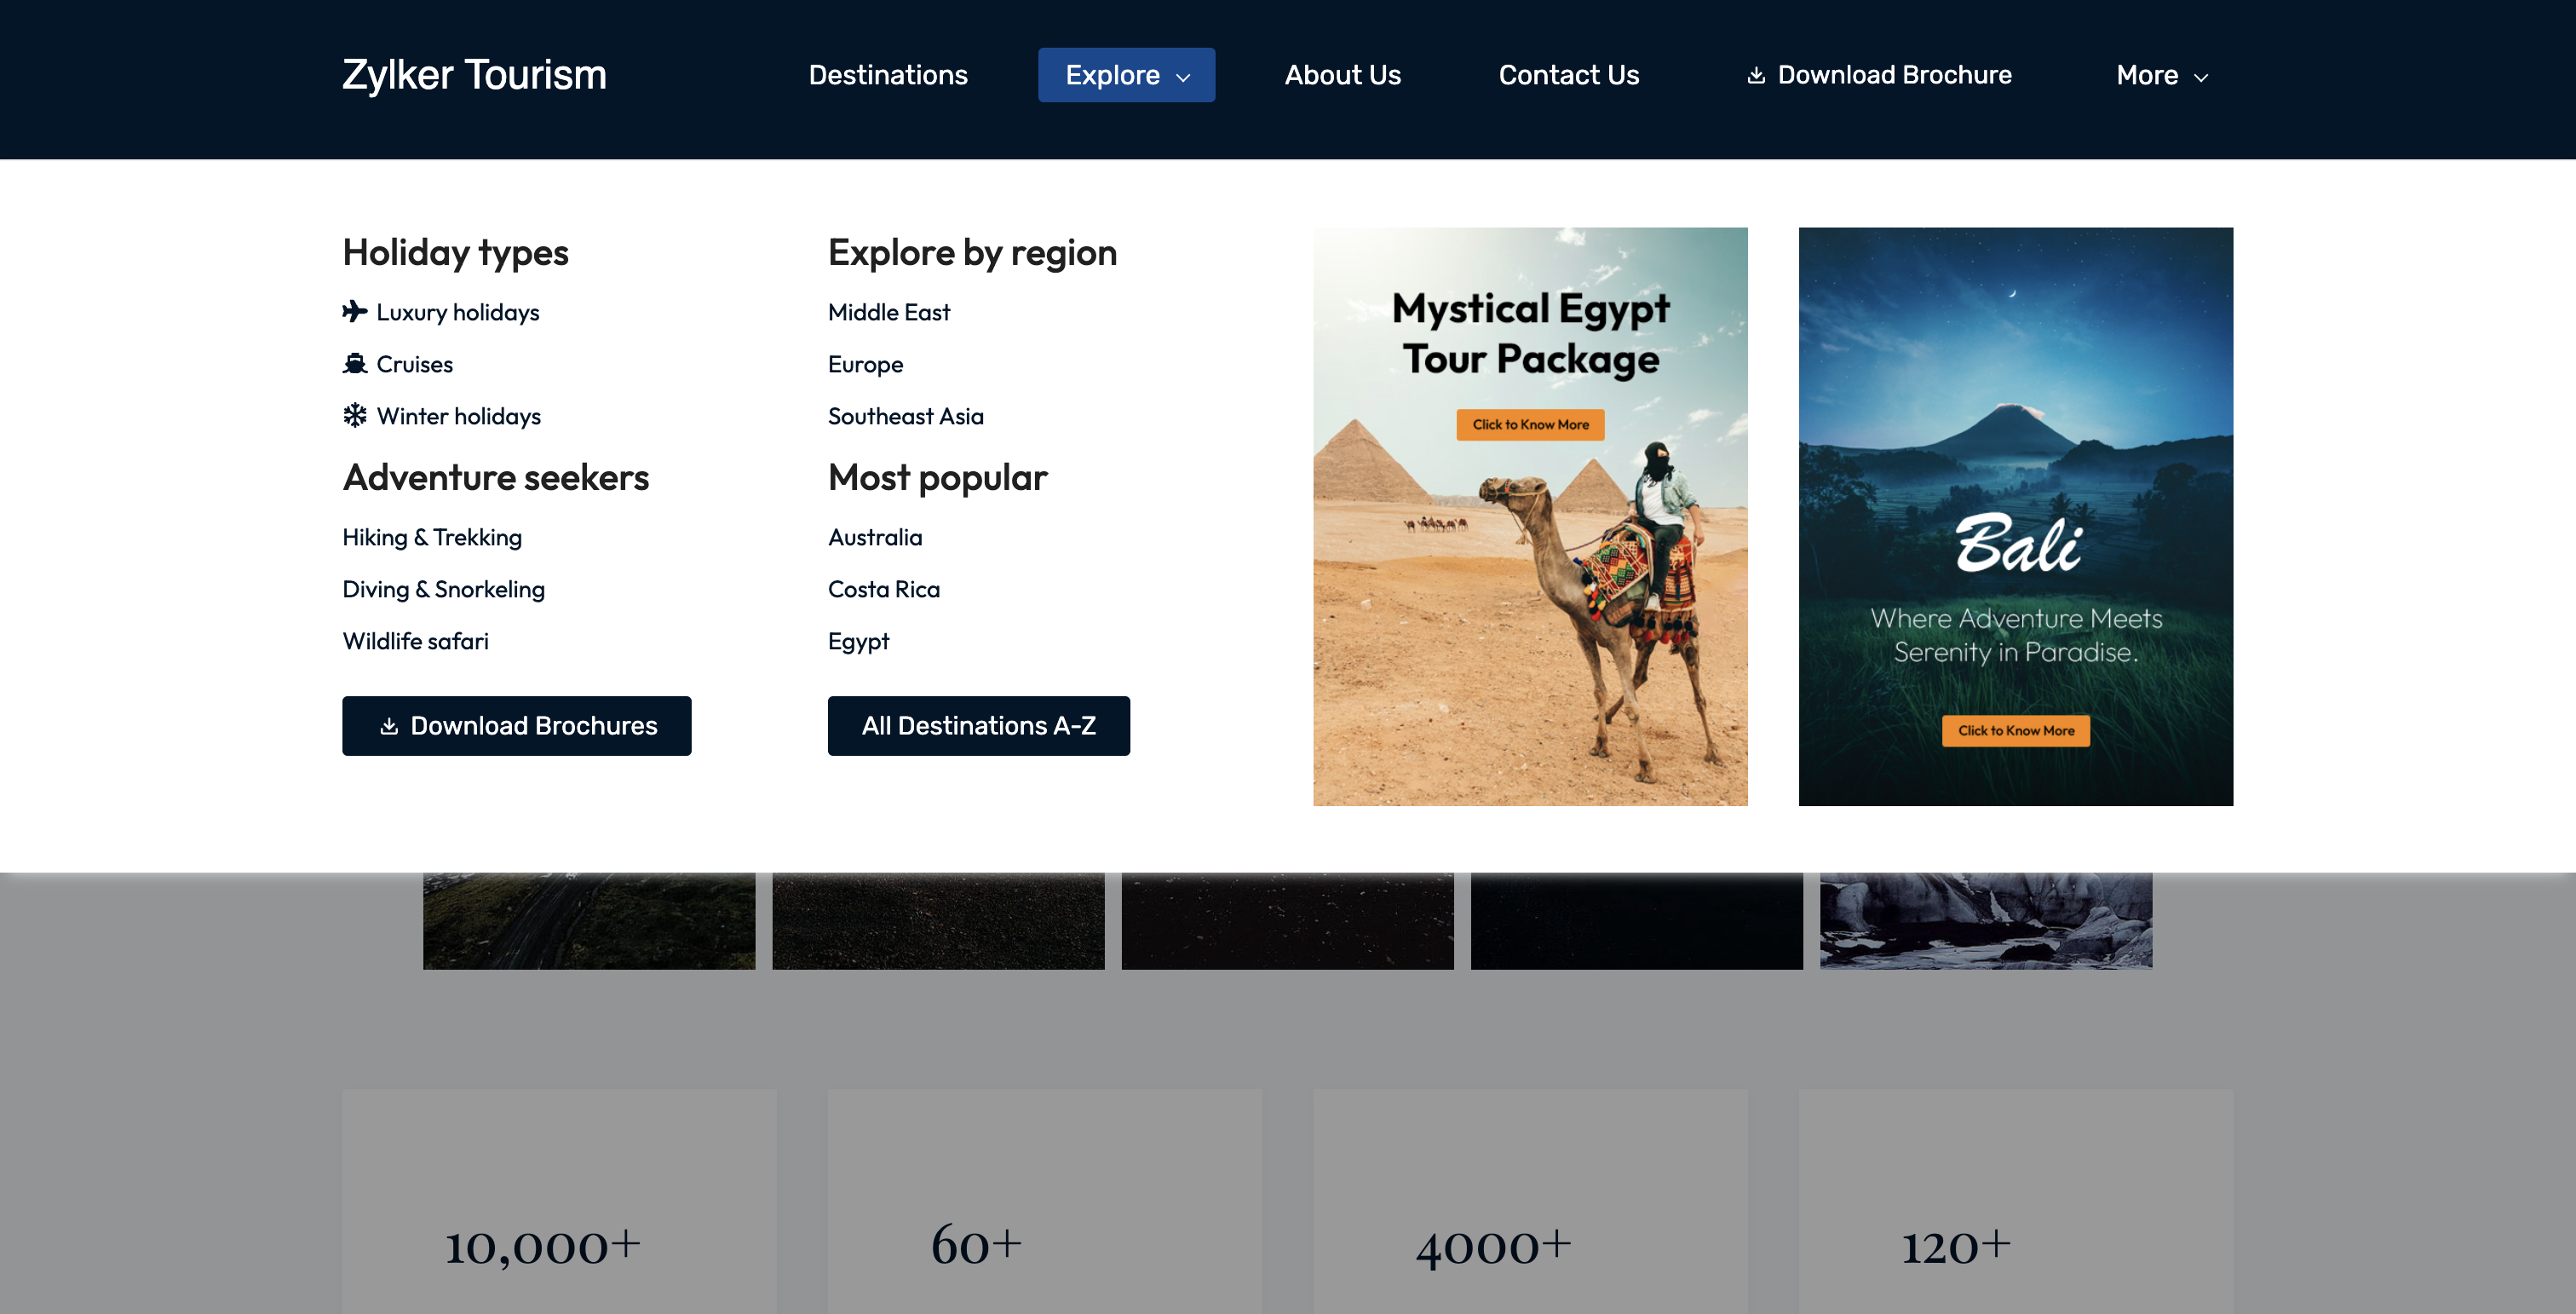This screenshot has width=2576, height=1314.
Task: Go to the About Us page
Action: [x=1342, y=75]
